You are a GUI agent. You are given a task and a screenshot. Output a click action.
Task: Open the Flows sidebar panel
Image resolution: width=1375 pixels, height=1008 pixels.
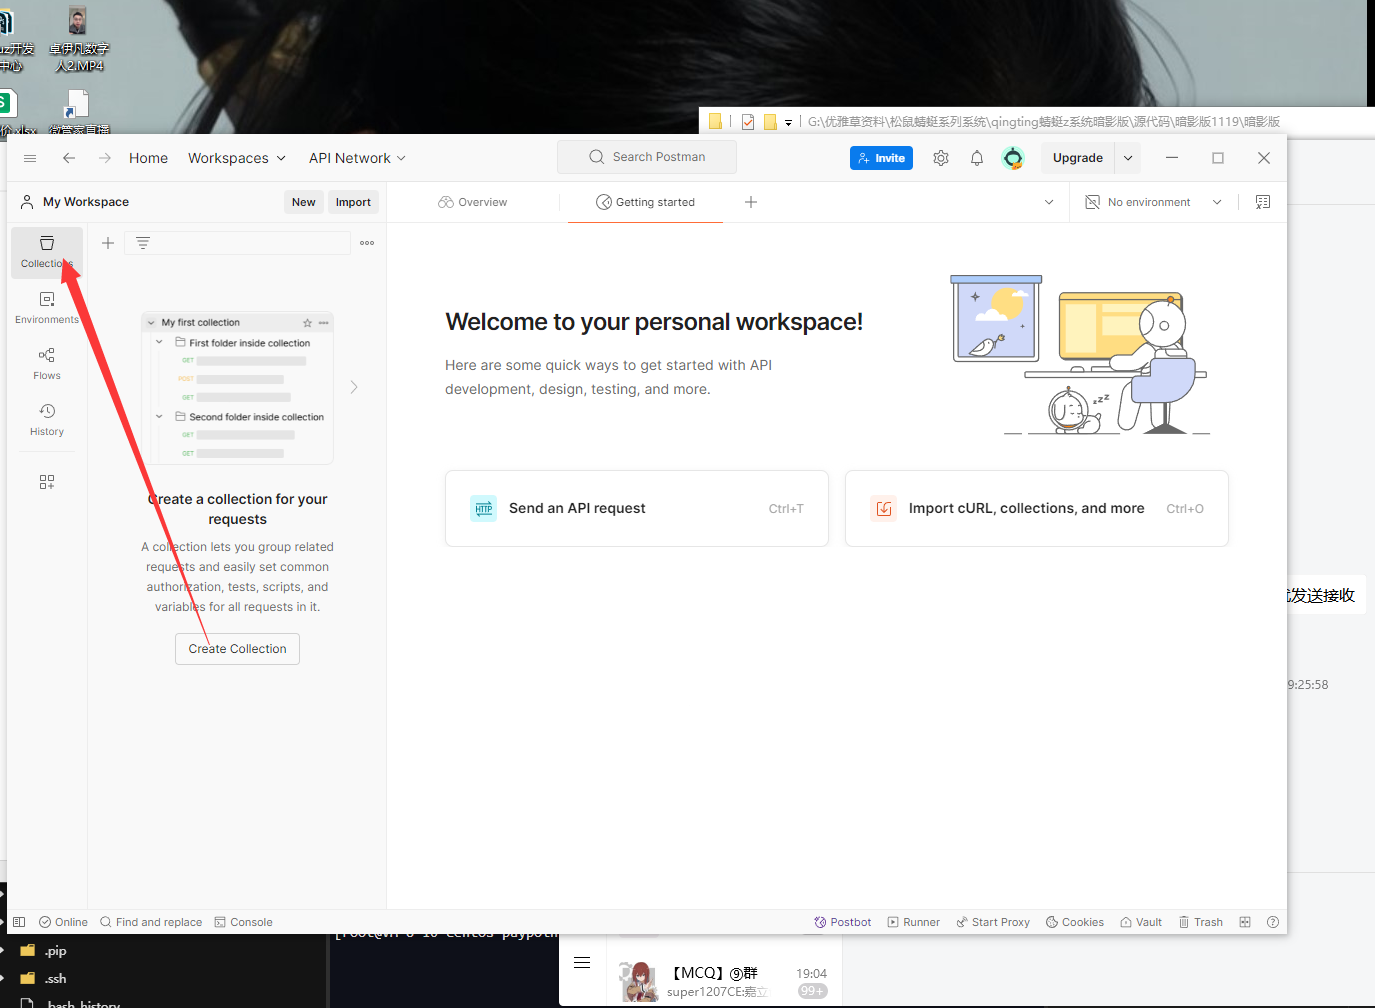(47, 363)
